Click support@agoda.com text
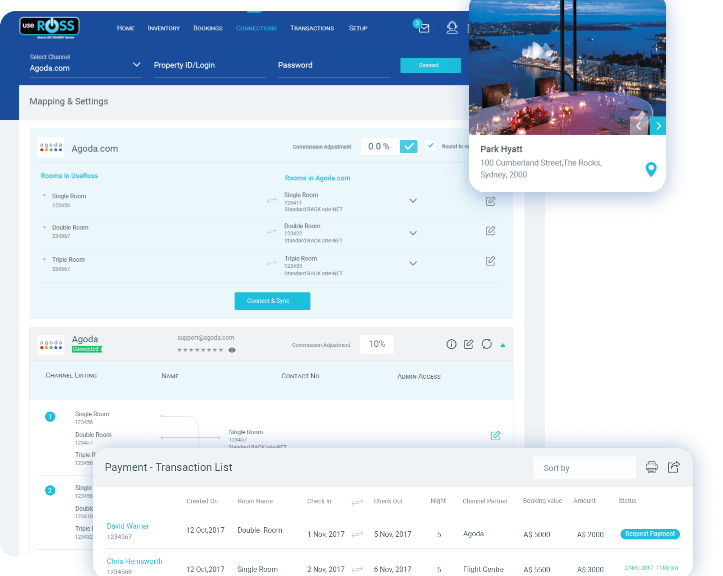723x576 pixels. pyautogui.click(x=206, y=338)
